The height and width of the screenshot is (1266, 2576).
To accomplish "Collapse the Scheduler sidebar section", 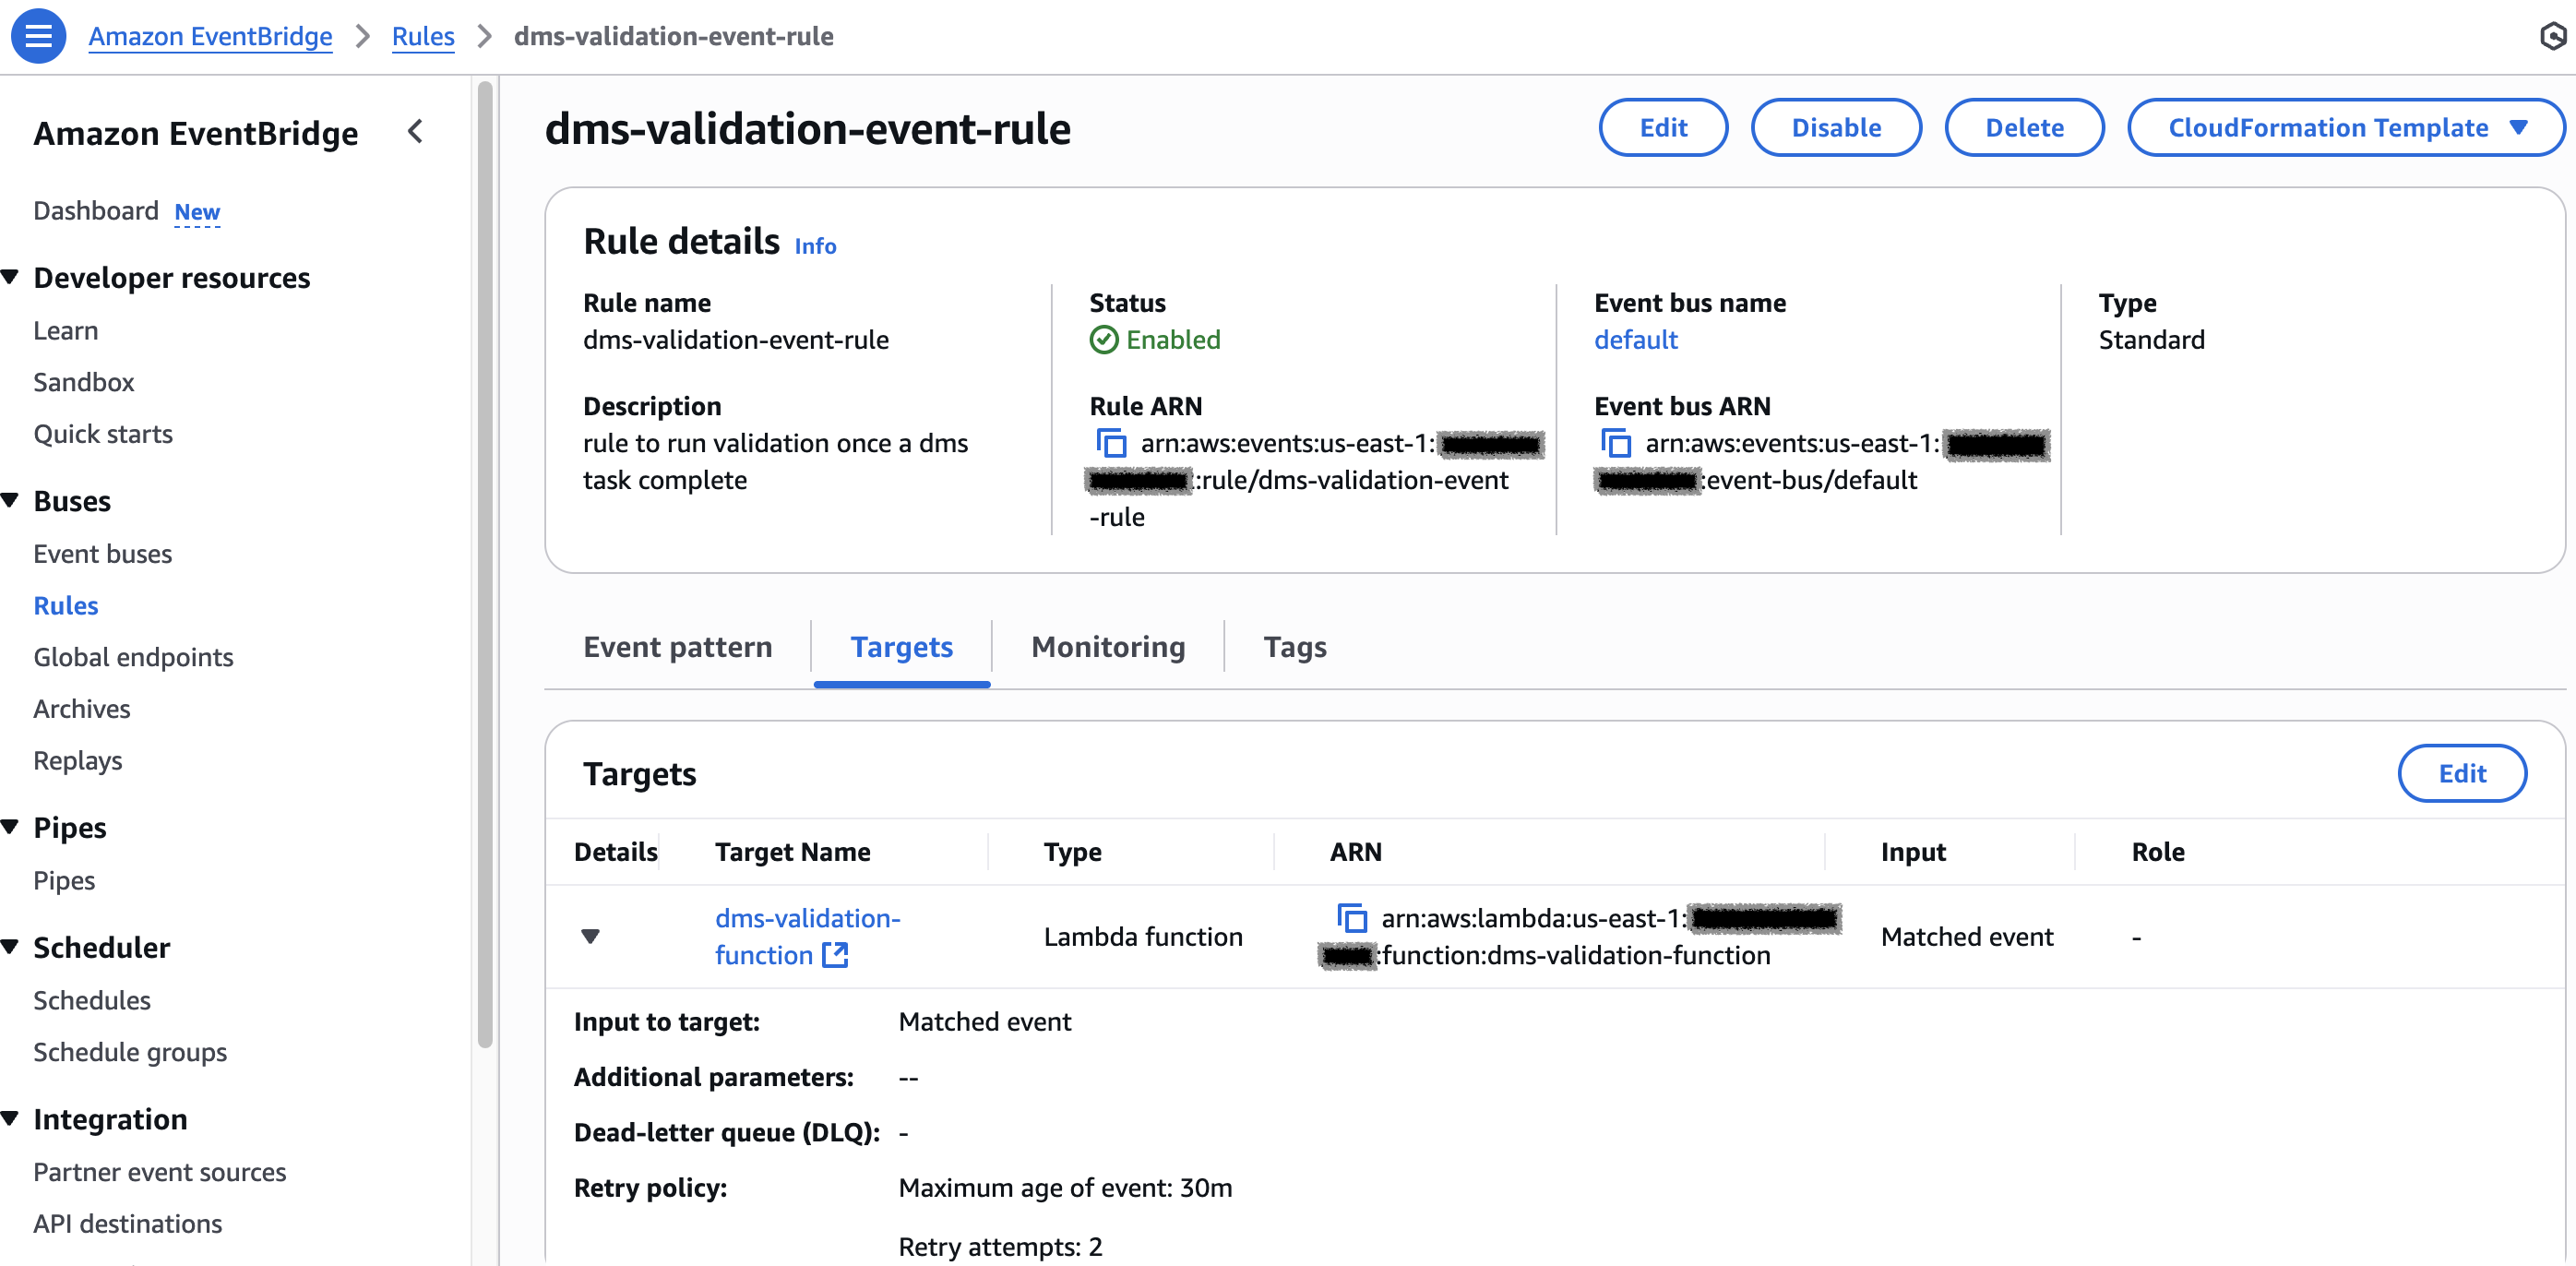I will tap(11, 947).
